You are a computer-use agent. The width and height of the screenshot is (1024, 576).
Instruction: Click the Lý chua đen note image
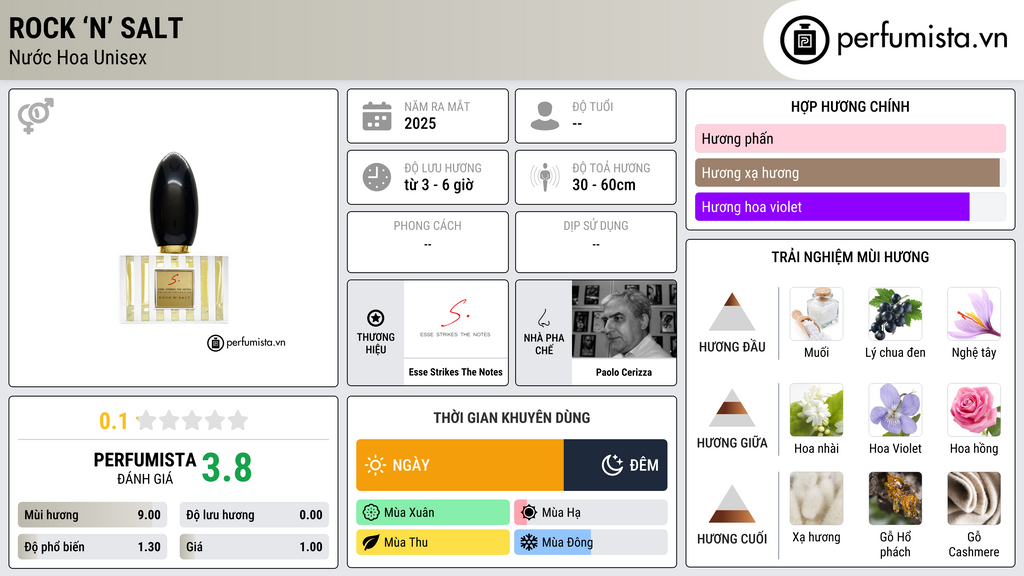click(895, 314)
